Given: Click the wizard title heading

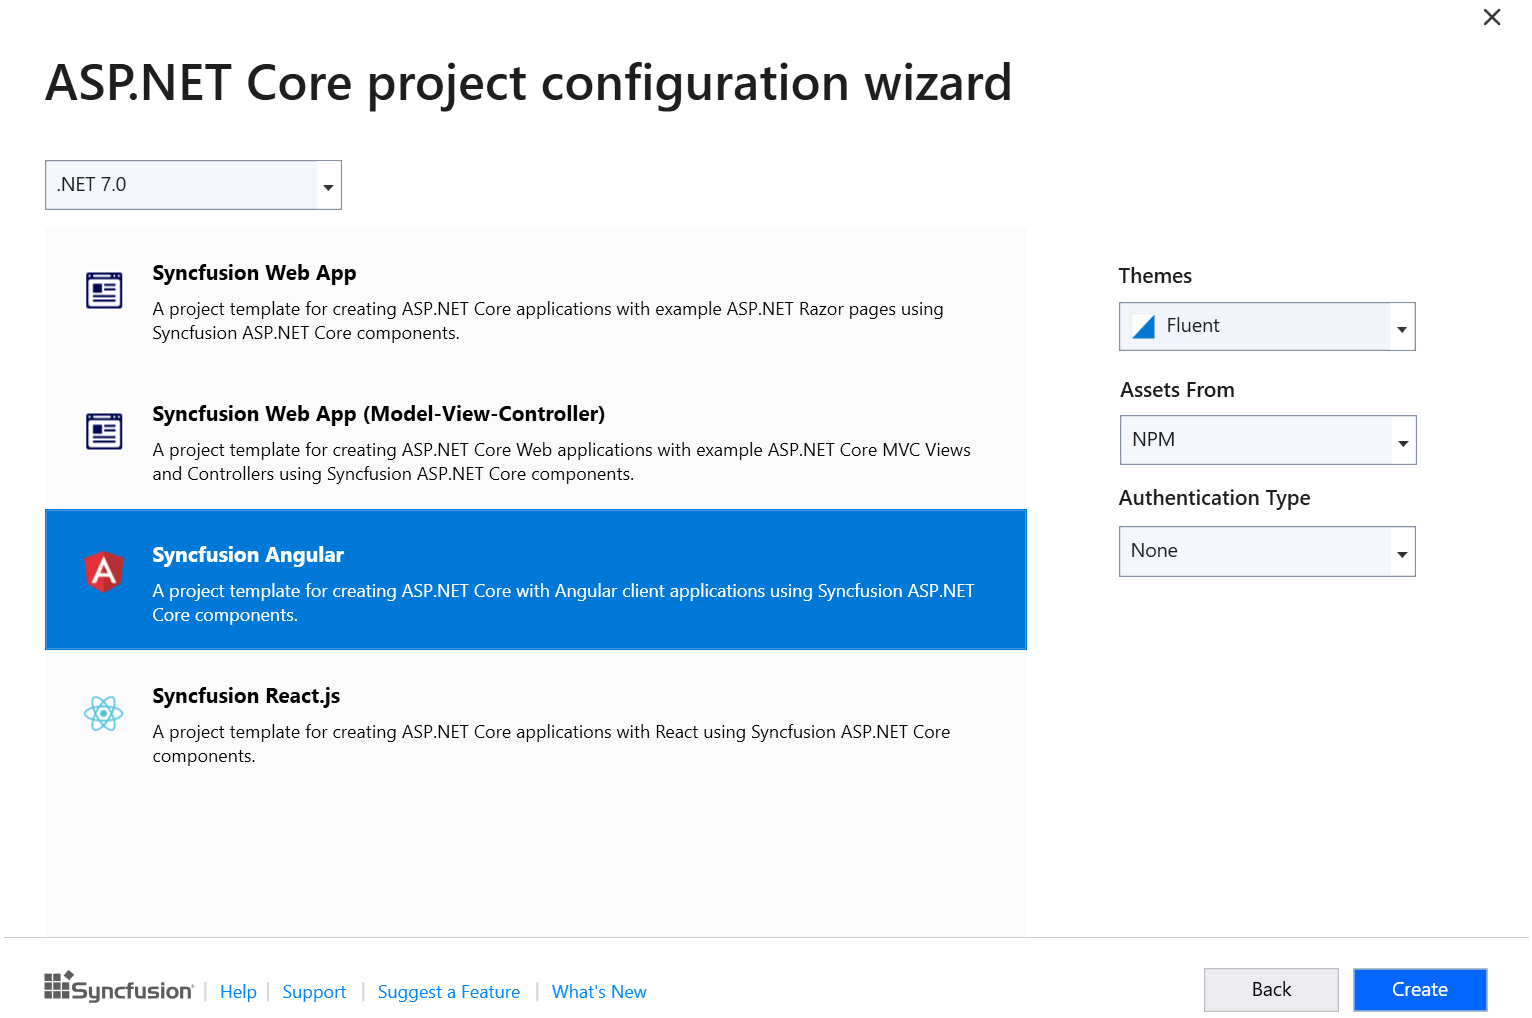Looking at the screenshot, I should coord(529,83).
